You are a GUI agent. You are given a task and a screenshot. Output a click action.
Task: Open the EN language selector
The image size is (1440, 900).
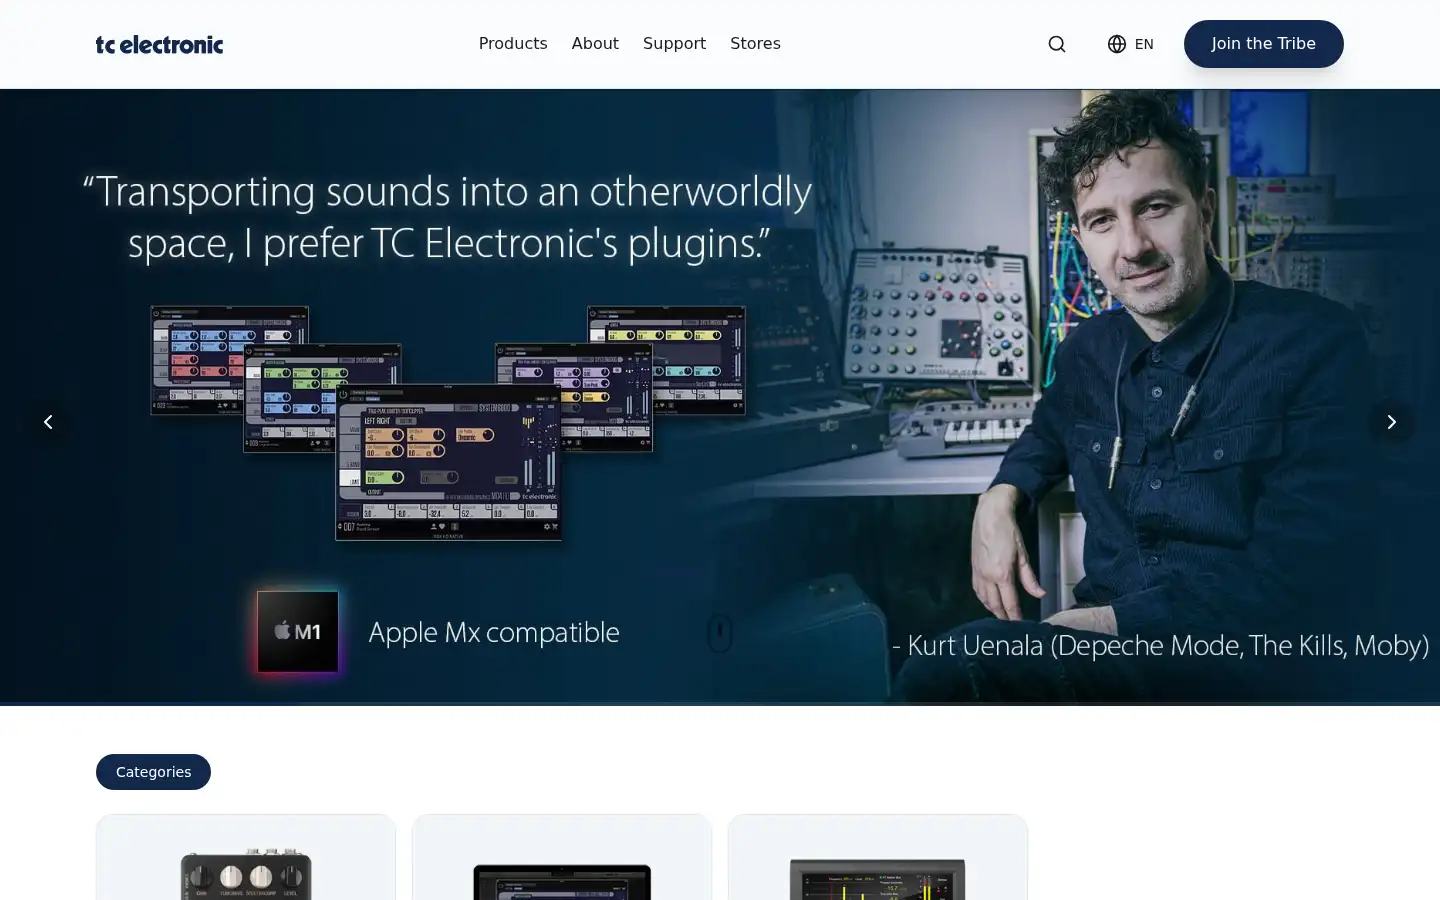pos(1131,44)
